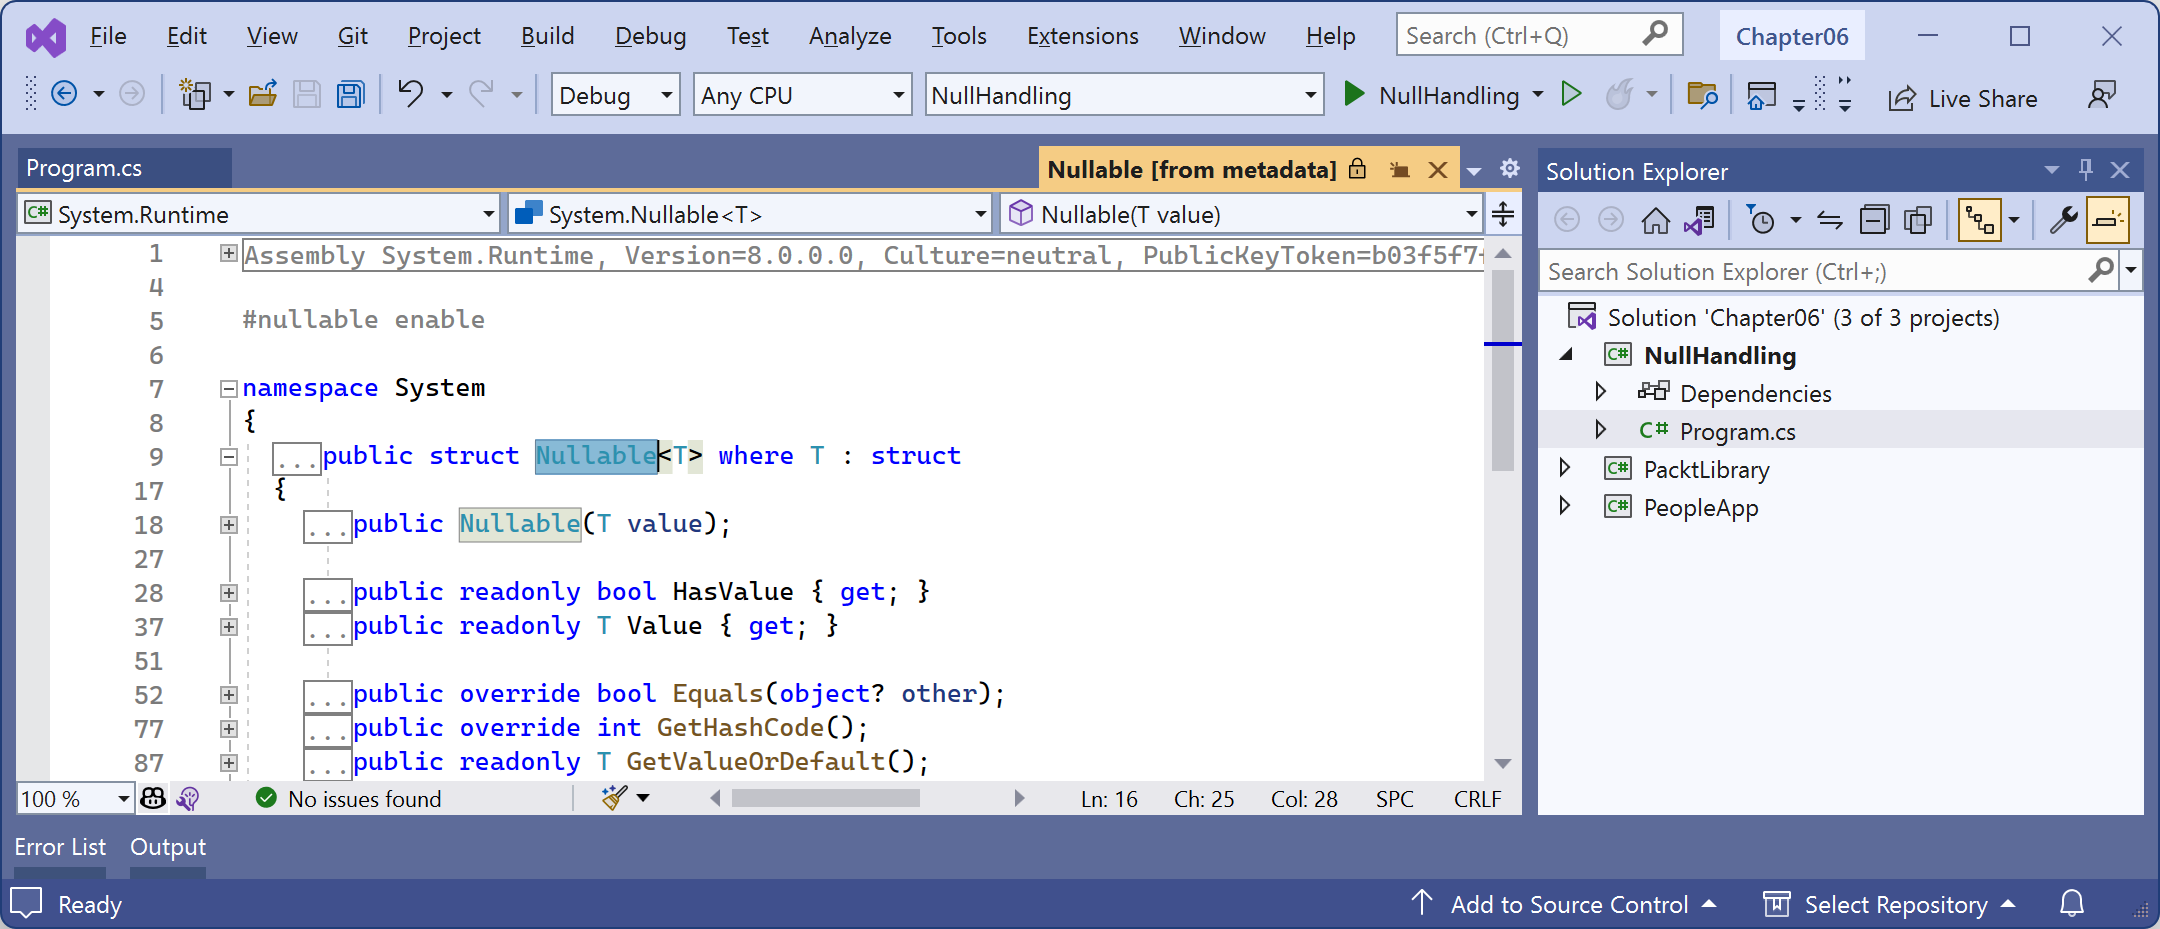The height and width of the screenshot is (929, 2160).
Task: Open the Analyze menu
Action: 850,36
